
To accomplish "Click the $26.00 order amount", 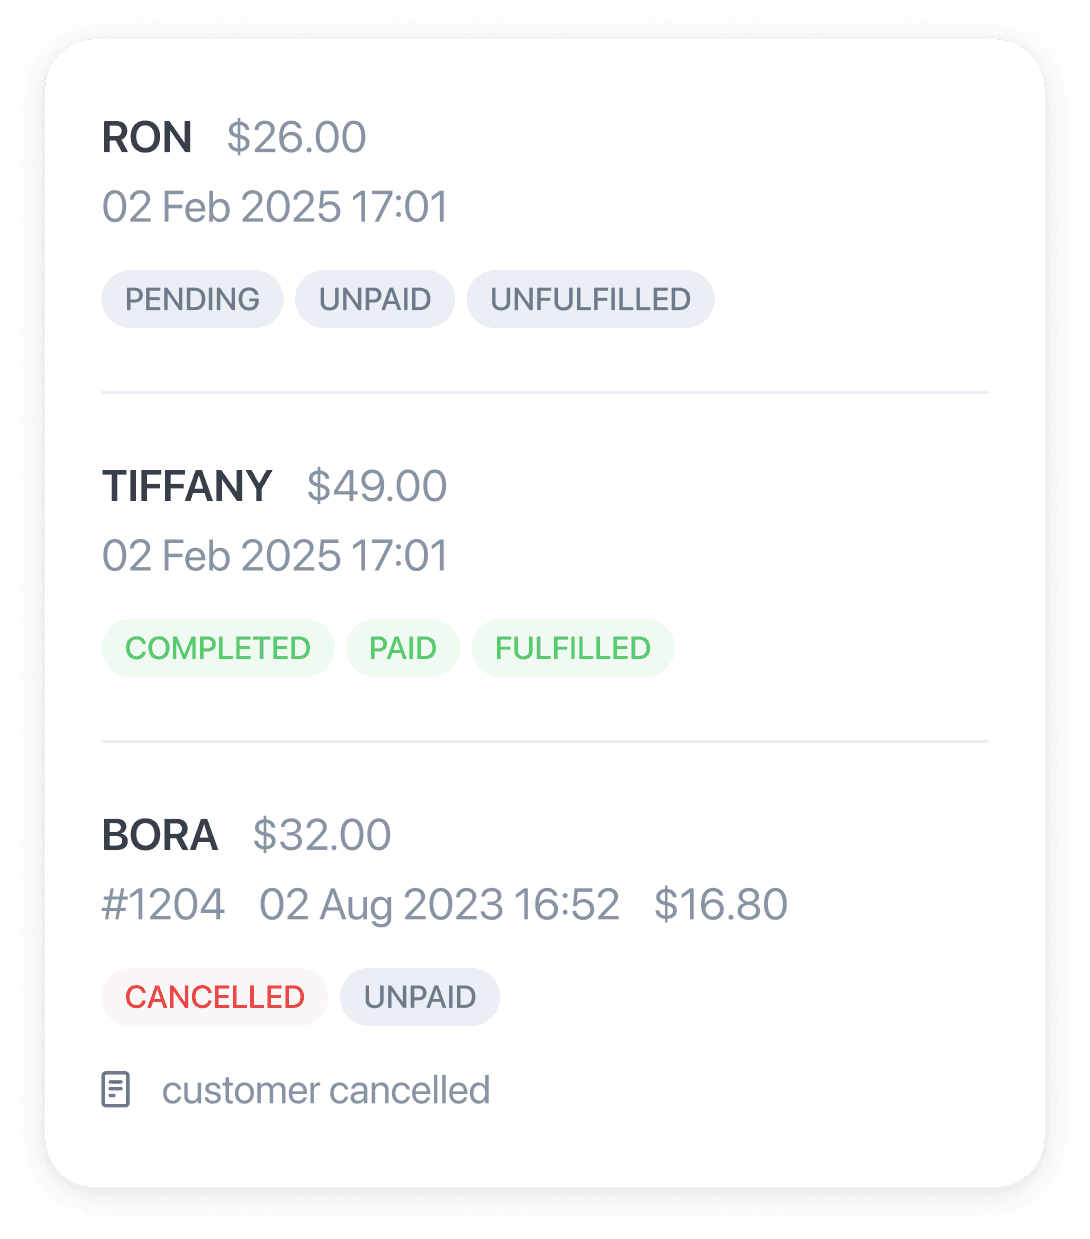I will click(x=297, y=137).
